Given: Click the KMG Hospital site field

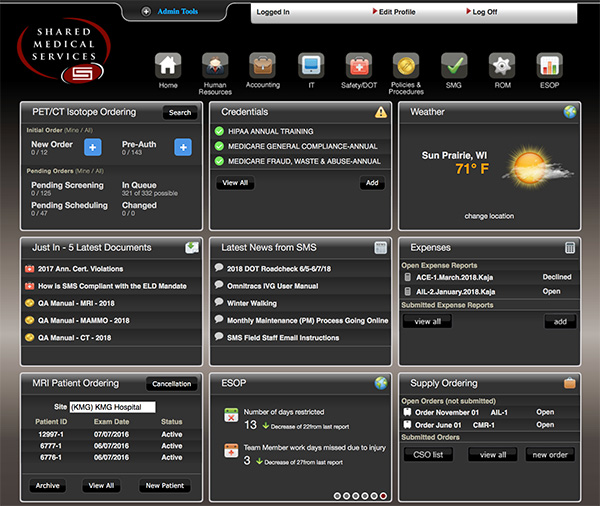Looking at the screenshot, I should pos(112,407).
